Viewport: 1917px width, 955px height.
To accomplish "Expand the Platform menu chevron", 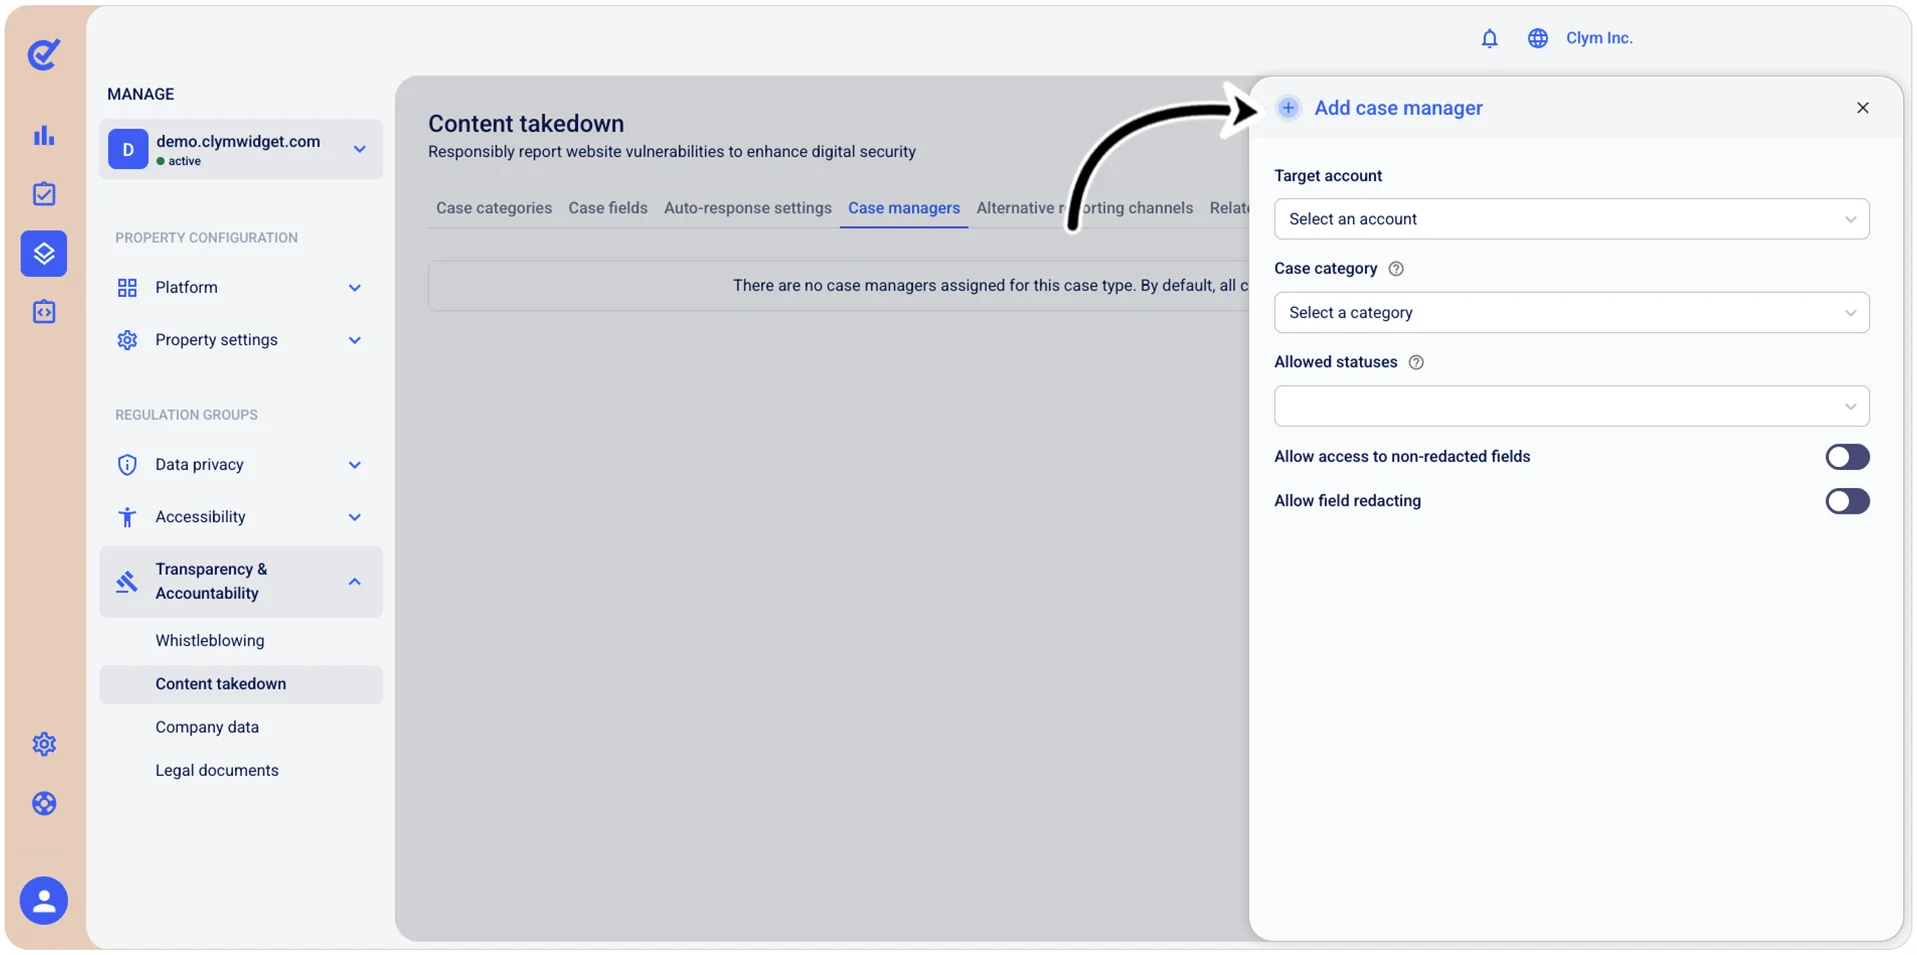I will (354, 288).
